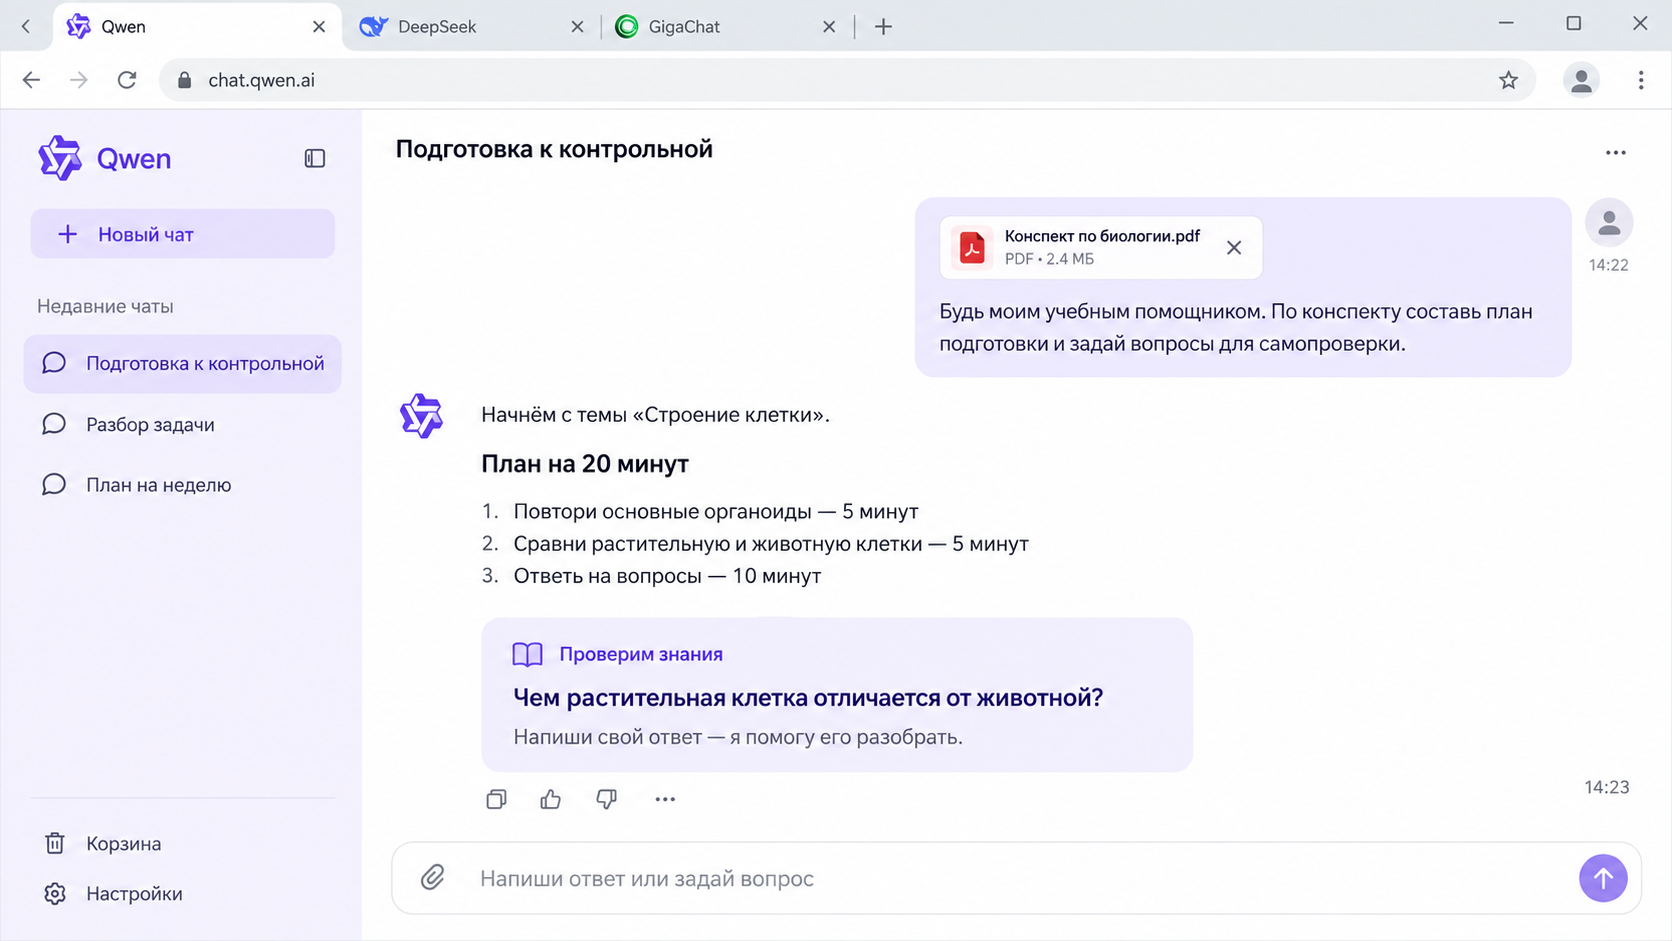
Task: Click timestamp 14:23
Action: [x=1607, y=787]
